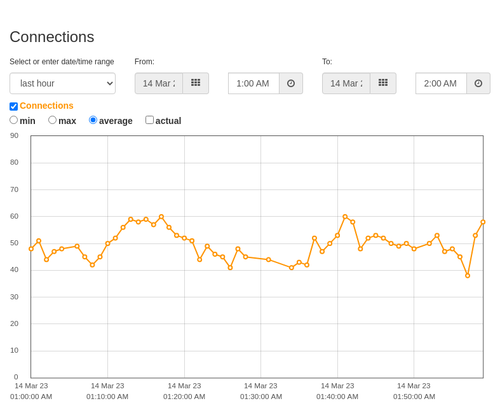
Task: Click the Connections page heading
Action: coord(52,37)
